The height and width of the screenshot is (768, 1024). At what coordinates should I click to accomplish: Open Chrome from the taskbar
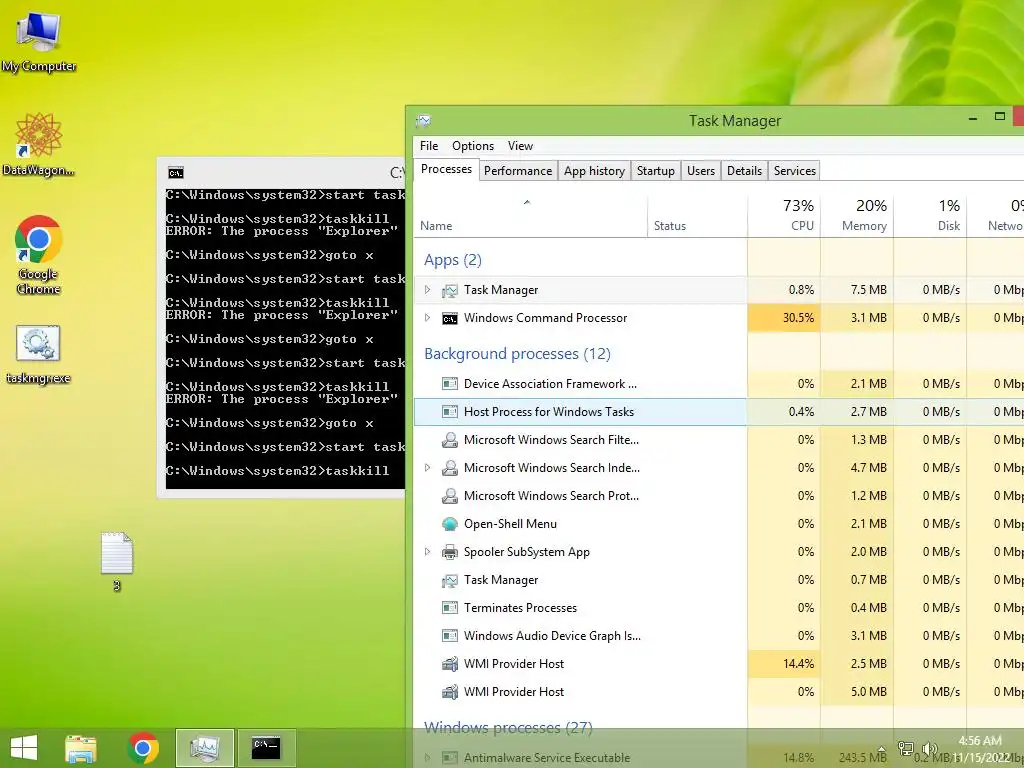pos(143,748)
